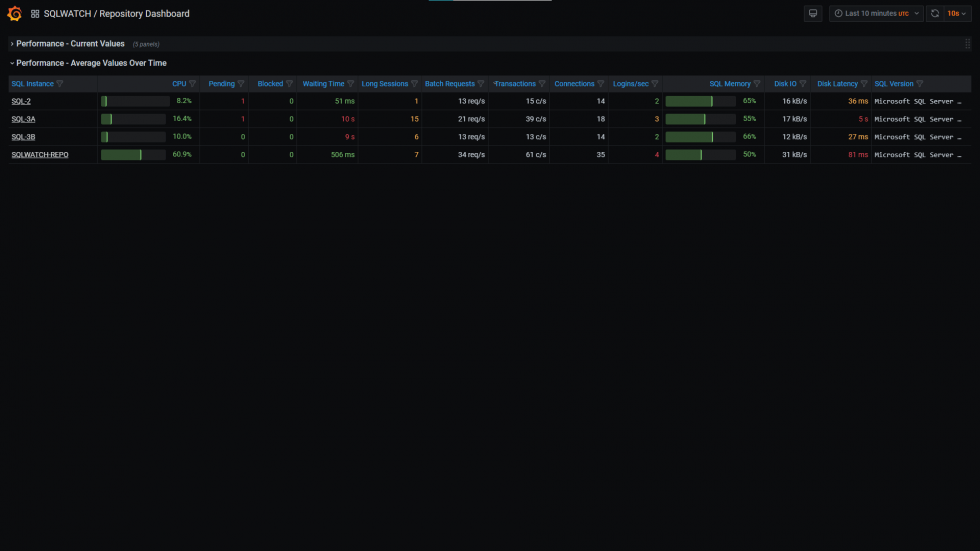Viewport: 980px width, 551px height.
Task: Click the Grafana logo home icon
Action: point(14,14)
